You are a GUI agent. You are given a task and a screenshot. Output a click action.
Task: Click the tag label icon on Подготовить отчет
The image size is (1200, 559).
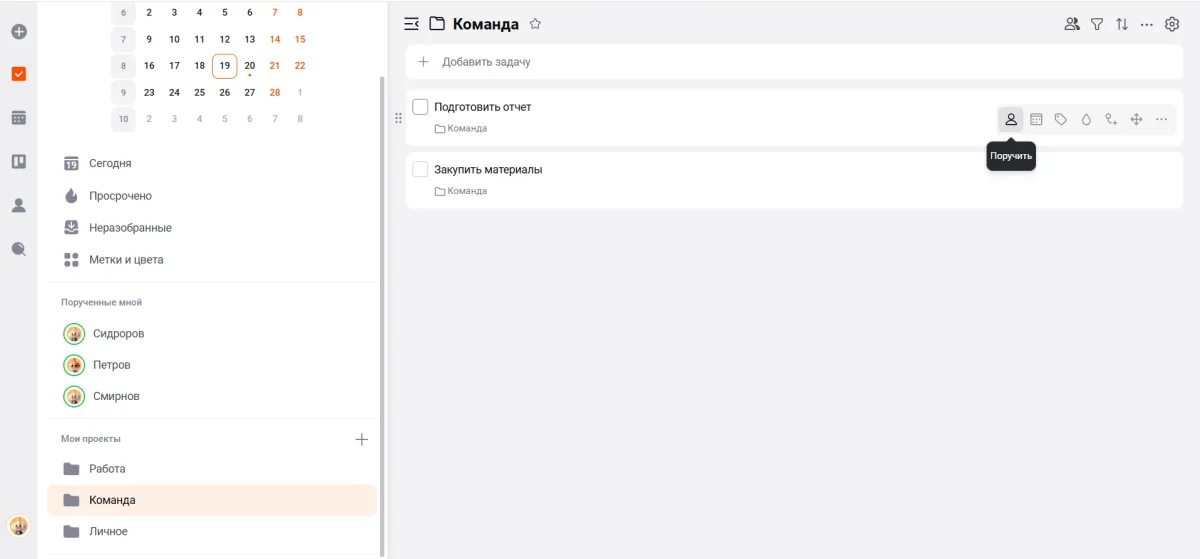pyautogui.click(x=1061, y=119)
